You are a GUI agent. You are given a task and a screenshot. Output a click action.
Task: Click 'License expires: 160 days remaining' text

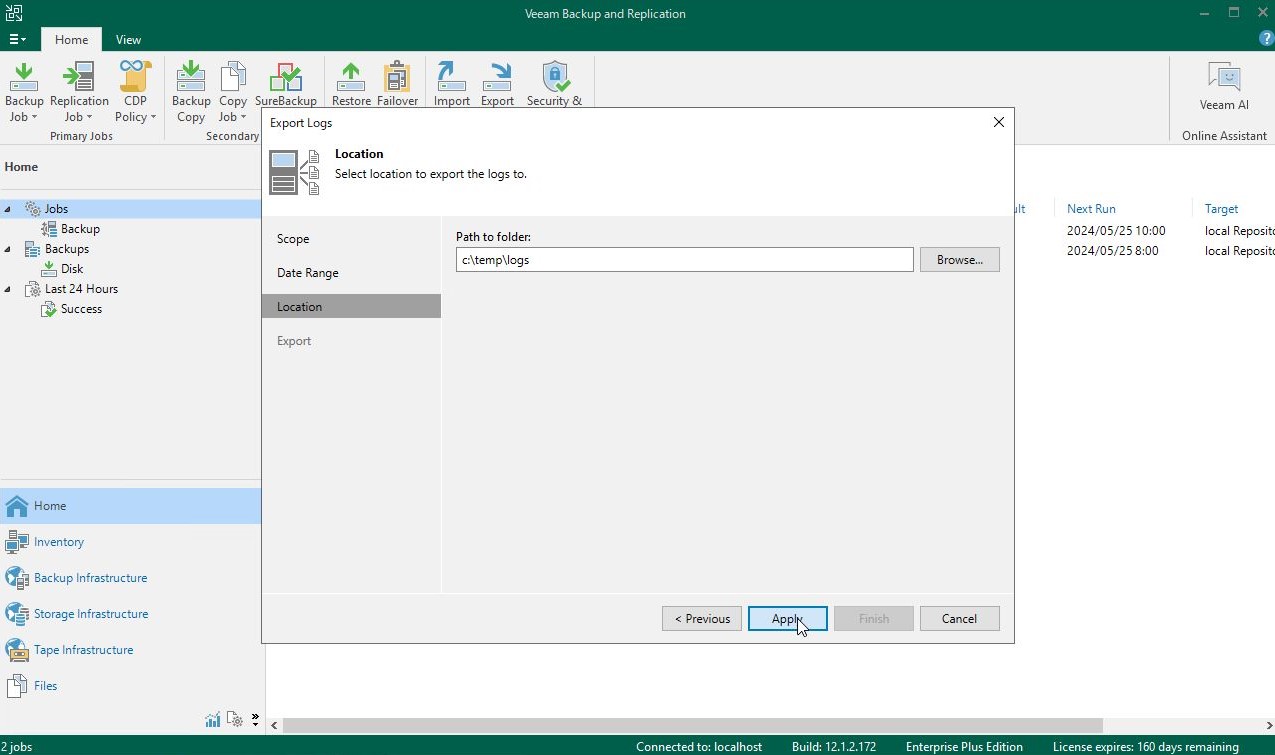(x=1146, y=747)
